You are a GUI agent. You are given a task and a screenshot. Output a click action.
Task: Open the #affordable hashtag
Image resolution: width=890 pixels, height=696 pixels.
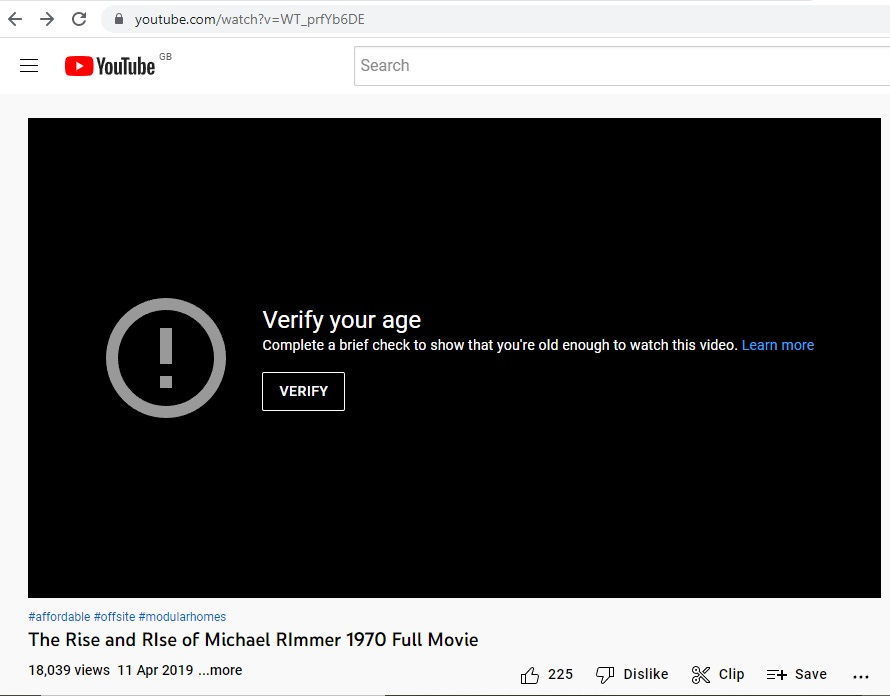59,617
